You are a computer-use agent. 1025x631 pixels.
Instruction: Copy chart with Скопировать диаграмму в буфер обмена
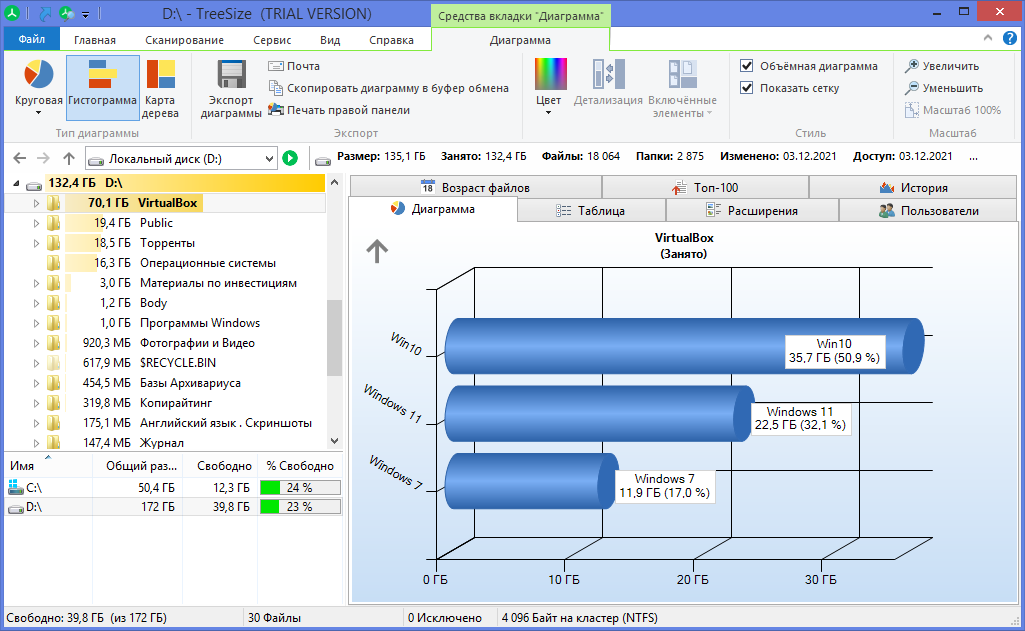(388, 88)
